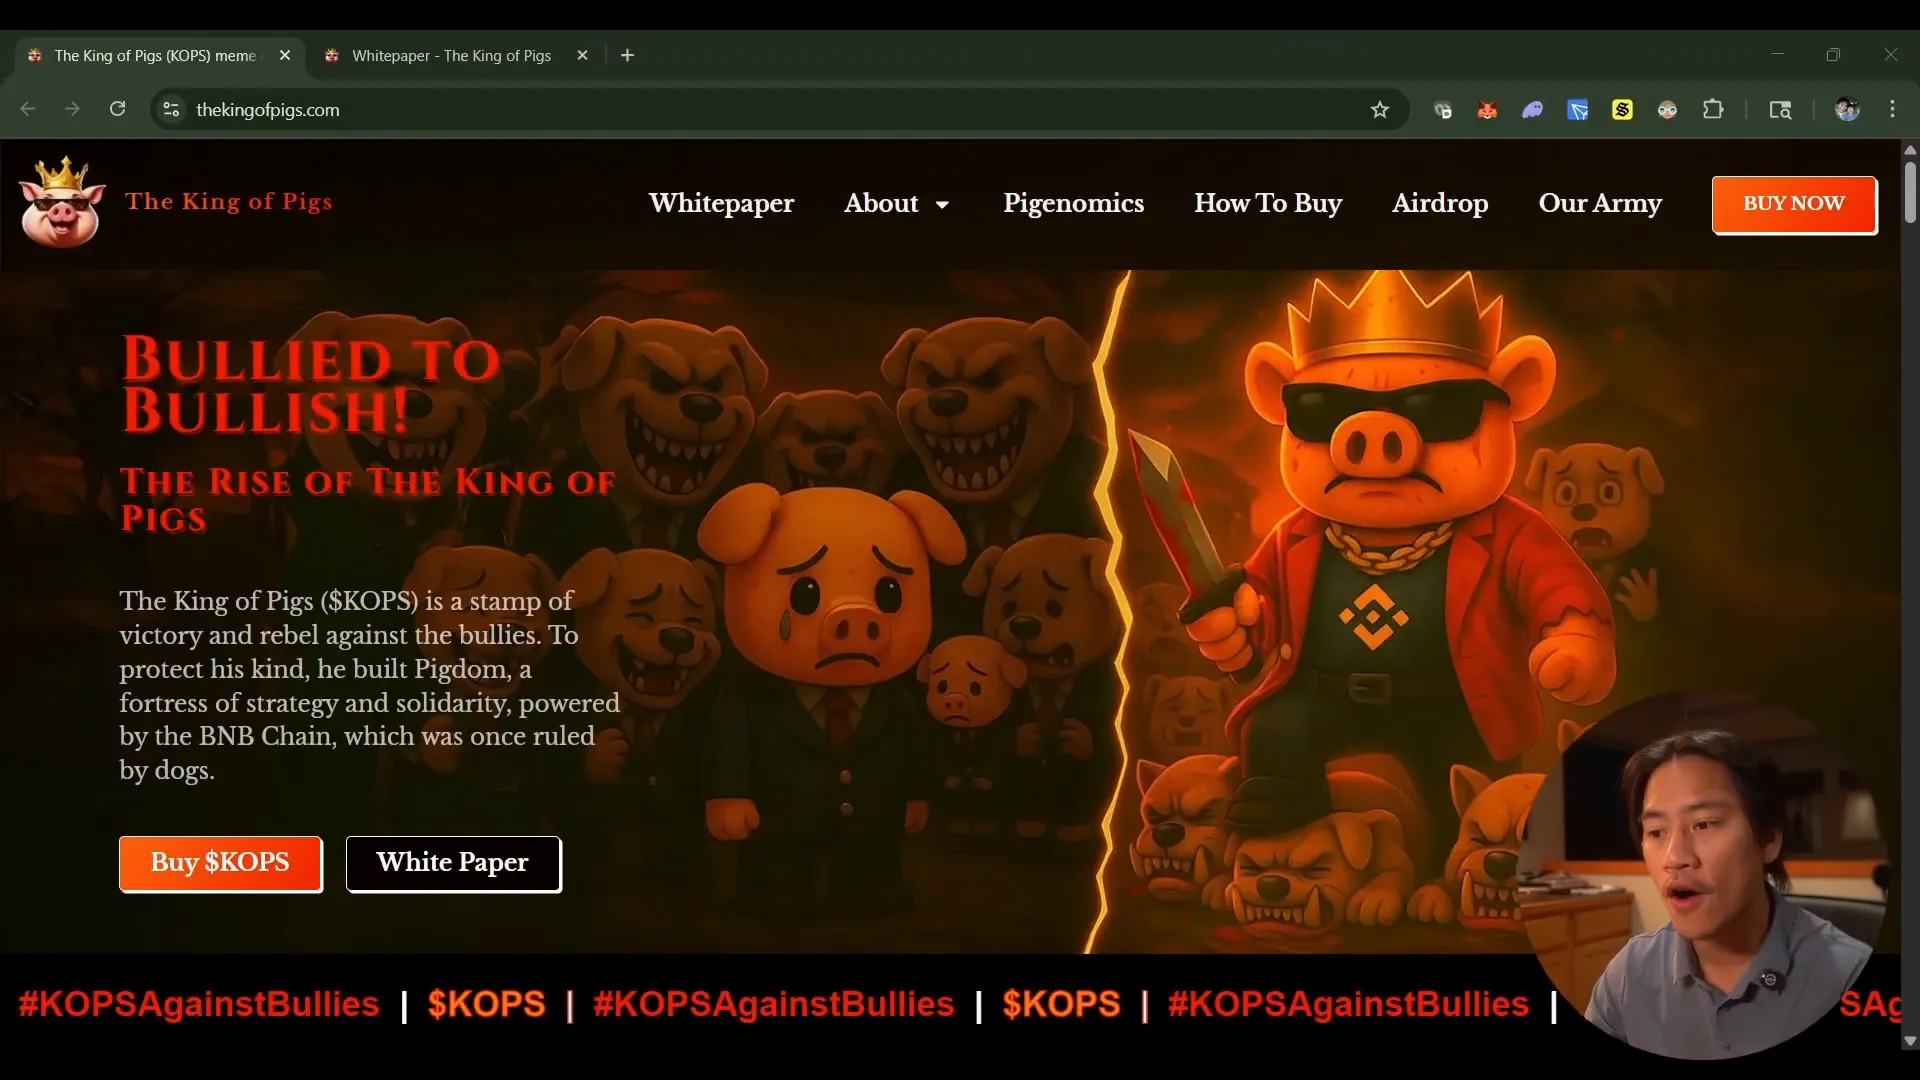This screenshot has height=1080, width=1920.
Task: Switch to Whitepaper - The King of Pigs tab
Action: click(x=451, y=56)
